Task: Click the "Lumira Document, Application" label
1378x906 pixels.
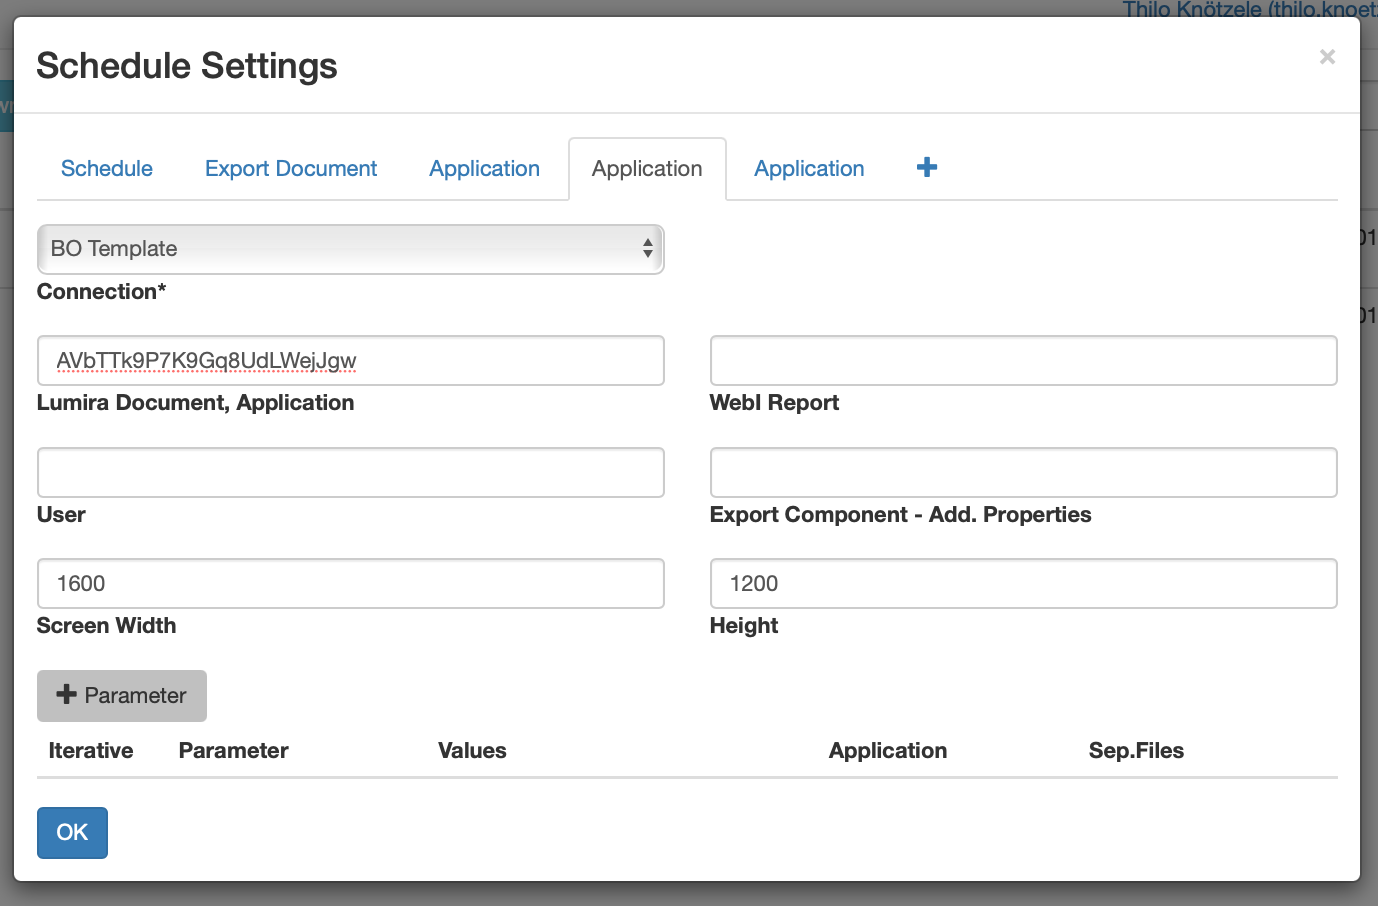Action: [196, 403]
